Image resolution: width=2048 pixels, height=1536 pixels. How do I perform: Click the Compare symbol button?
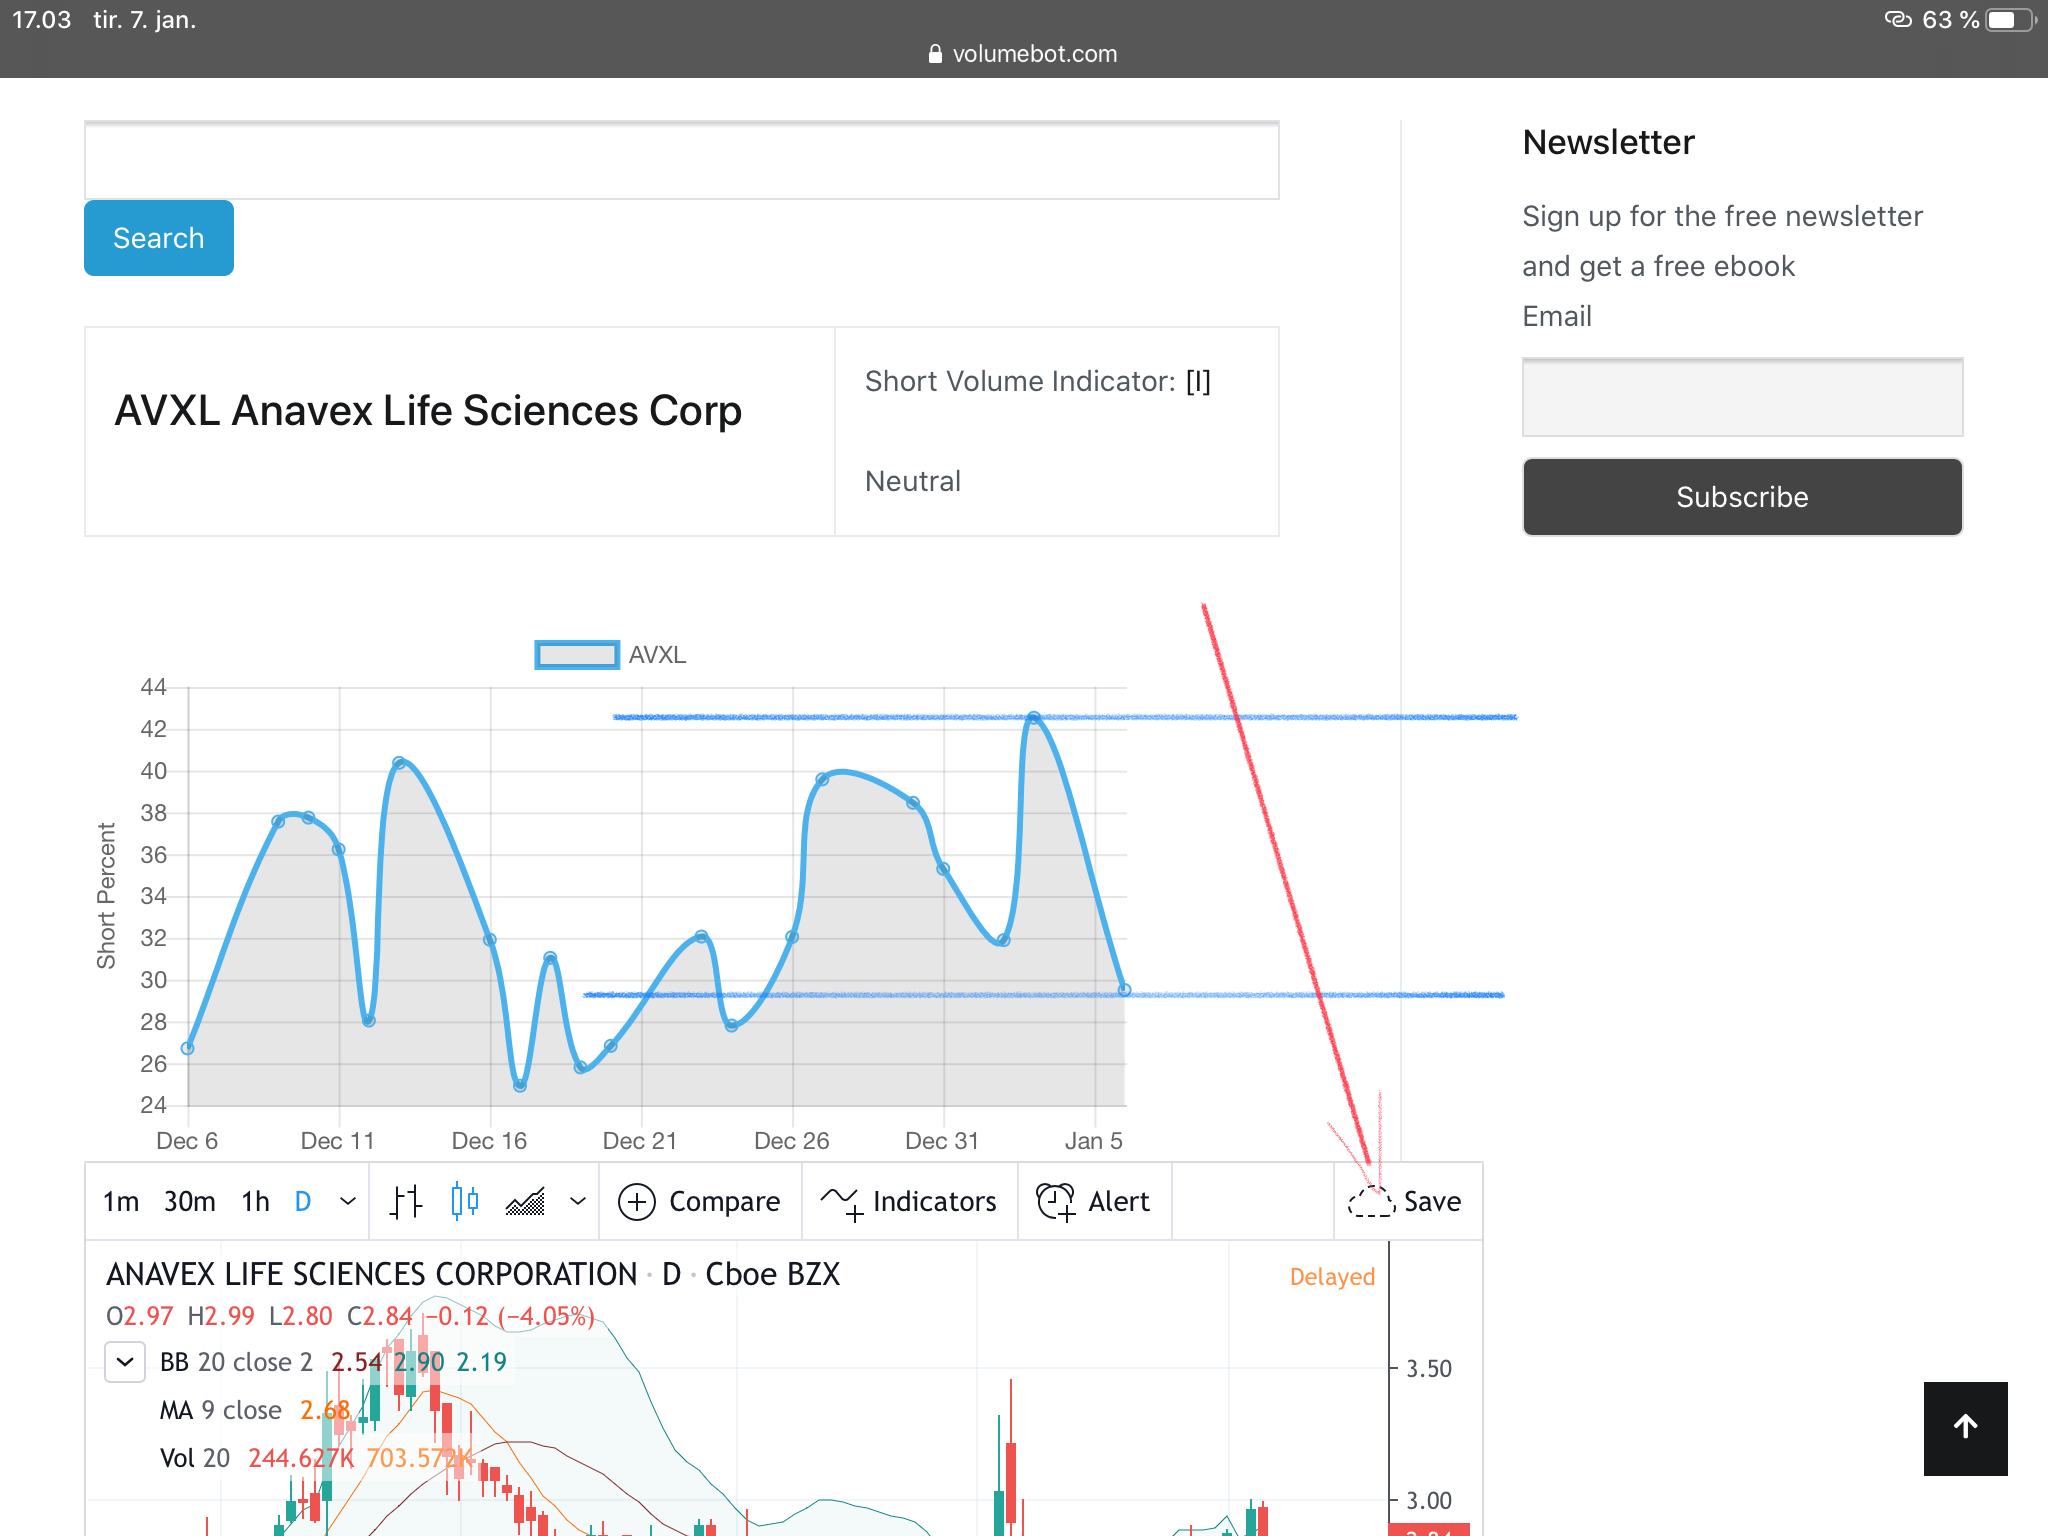(699, 1201)
